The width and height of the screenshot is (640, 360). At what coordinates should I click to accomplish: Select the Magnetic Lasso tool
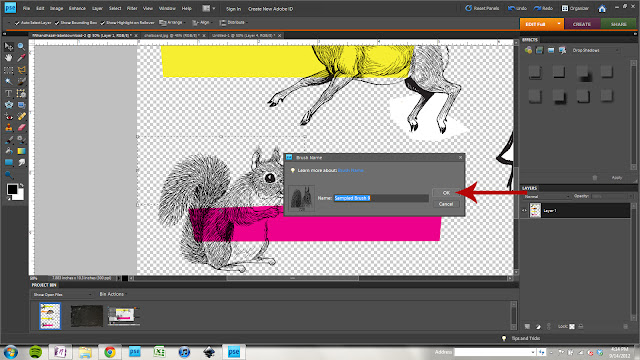21,70
